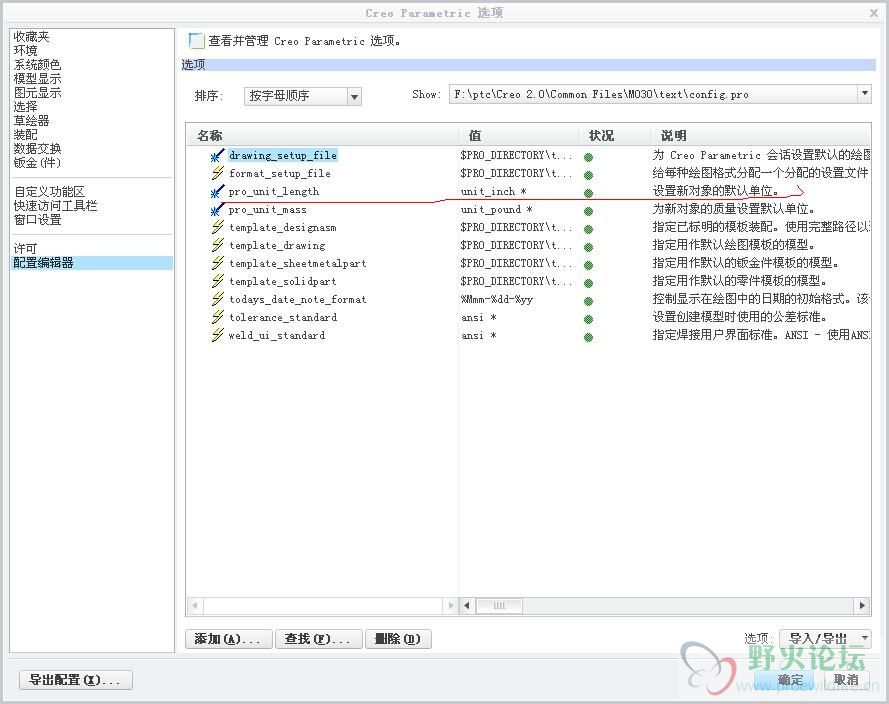Close the Creo Parametric options dialog
Viewport: 889px width, 704px height.
[874, 12]
